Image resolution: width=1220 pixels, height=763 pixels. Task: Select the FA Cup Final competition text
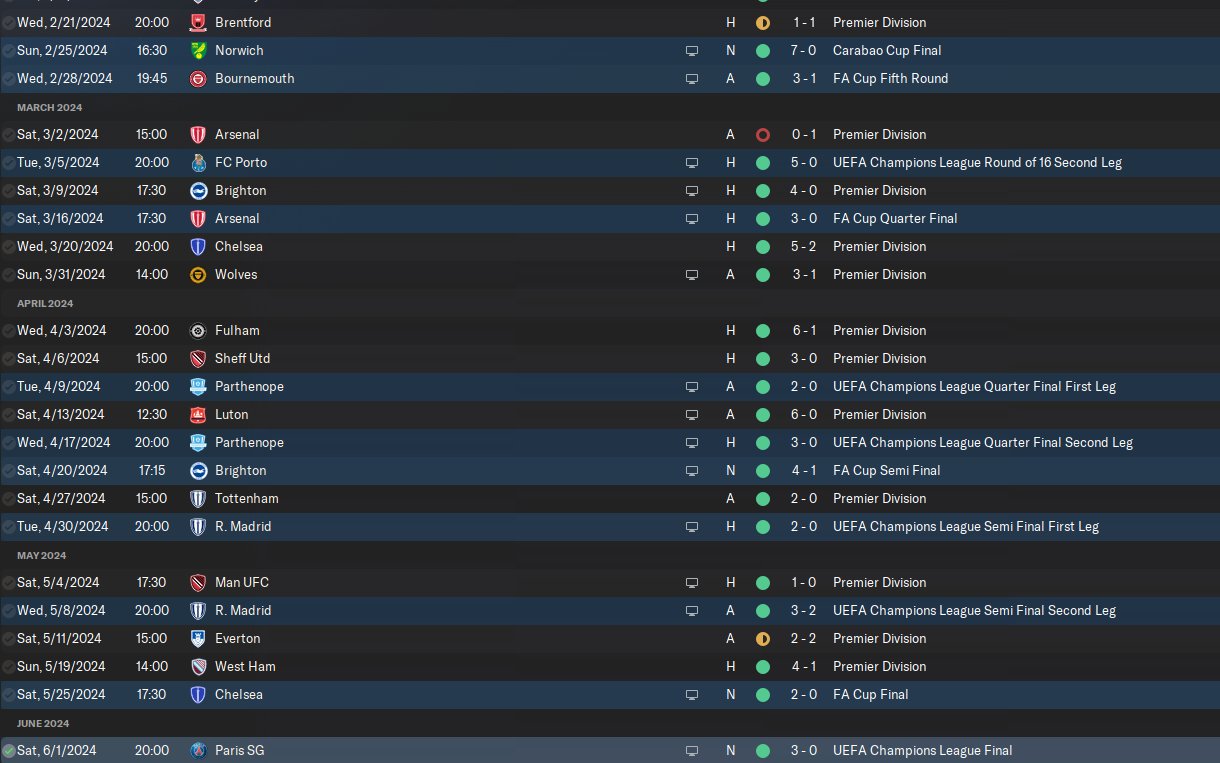pyautogui.click(x=871, y=694)
